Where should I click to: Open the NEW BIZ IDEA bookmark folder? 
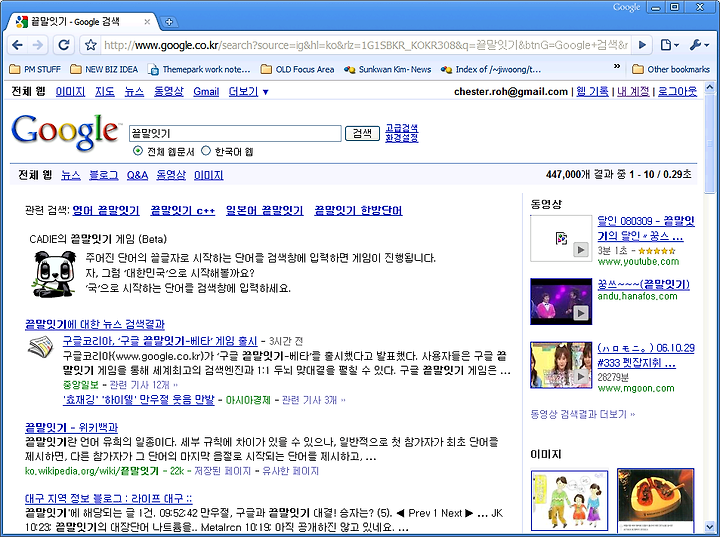click(104, 69)
